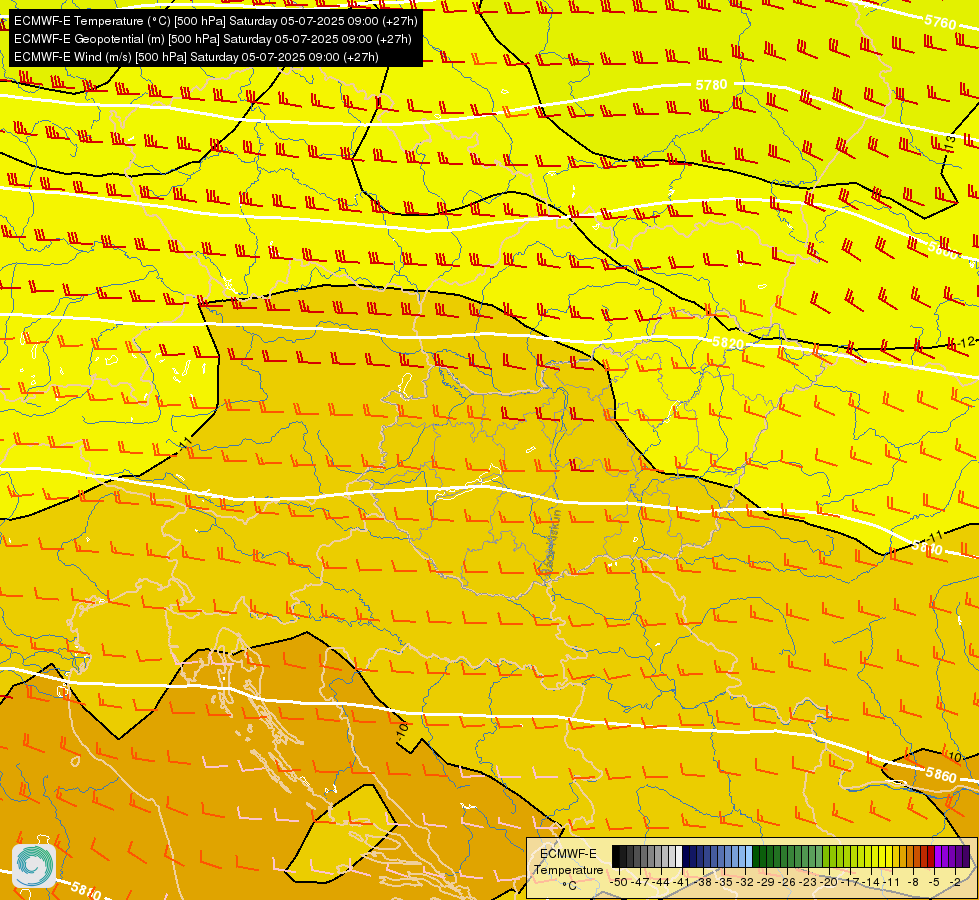The image size is (979, 900).
Task: Click the -38 value on temperature legend
Action: 703,882
